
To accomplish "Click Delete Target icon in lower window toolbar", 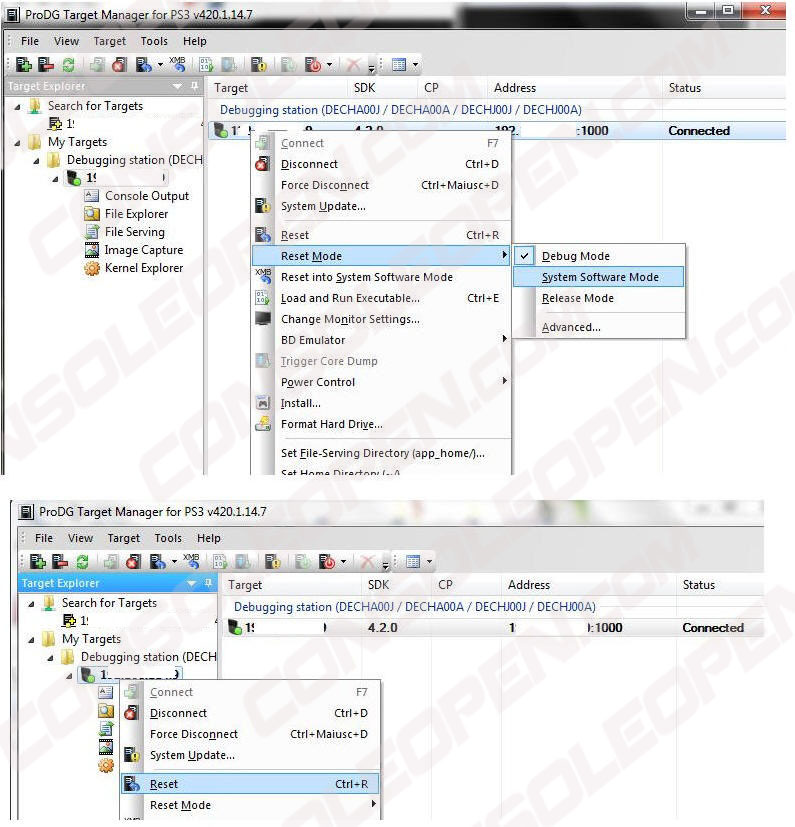I will 60,562.
